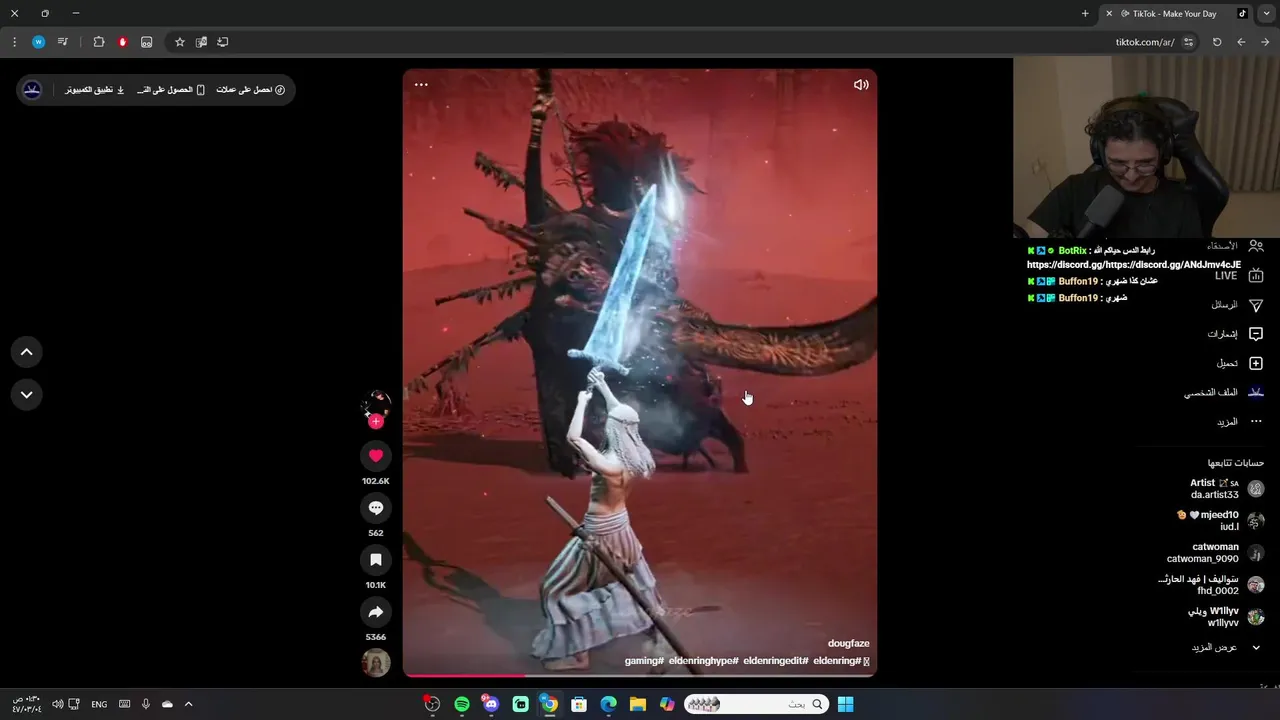Like the video with the heart icon
1280x720 pixels.
[x=376, y=456]
